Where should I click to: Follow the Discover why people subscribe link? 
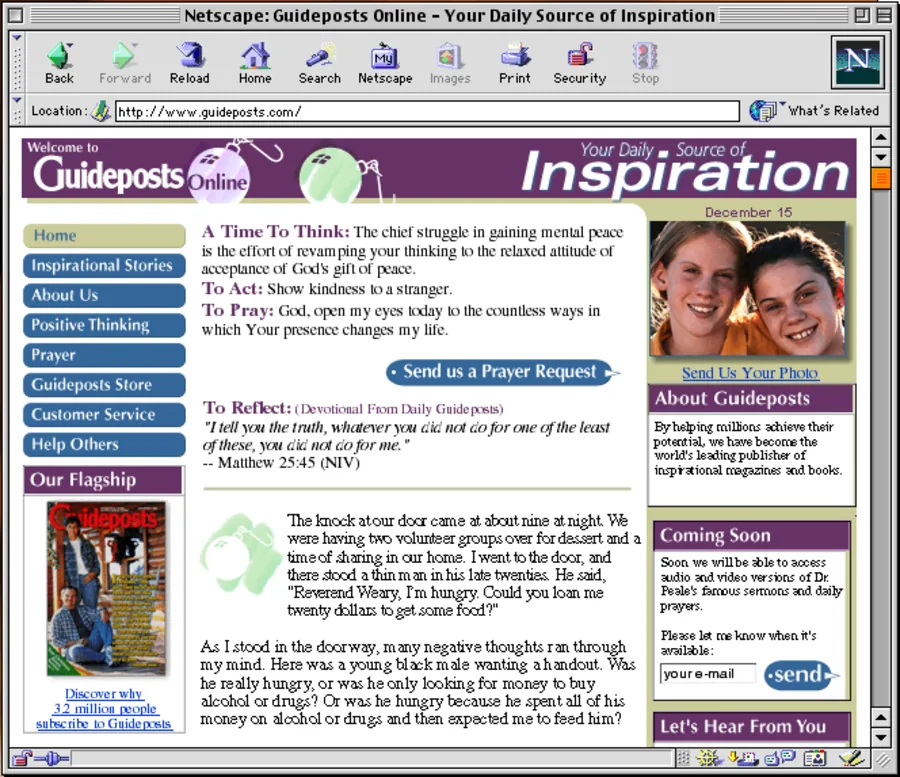click(x=104, y=709)
